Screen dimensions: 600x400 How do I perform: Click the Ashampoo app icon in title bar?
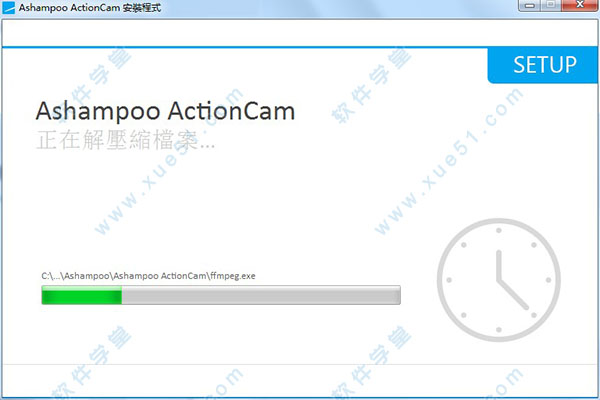(x=8, y=7)
